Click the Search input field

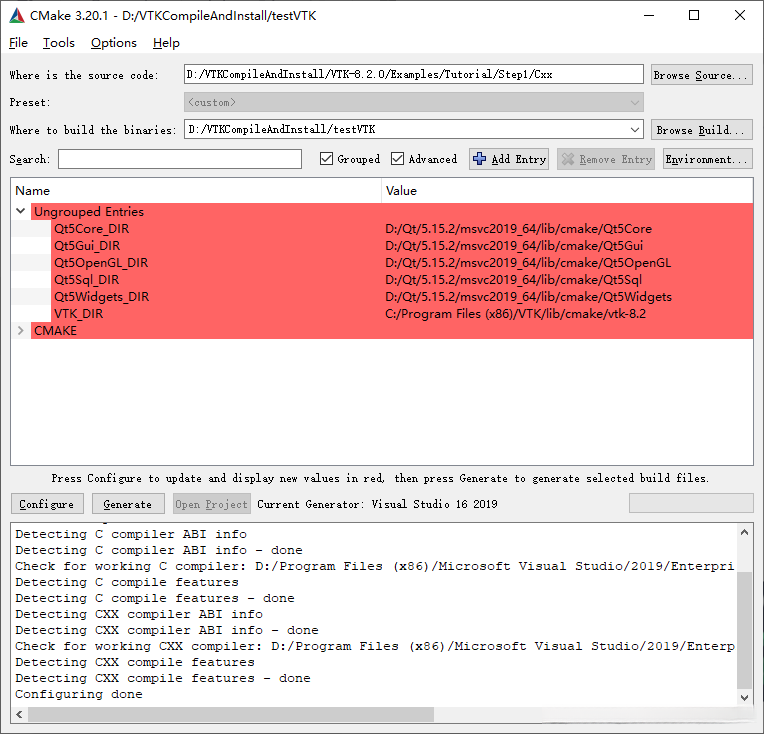[180, 159]
